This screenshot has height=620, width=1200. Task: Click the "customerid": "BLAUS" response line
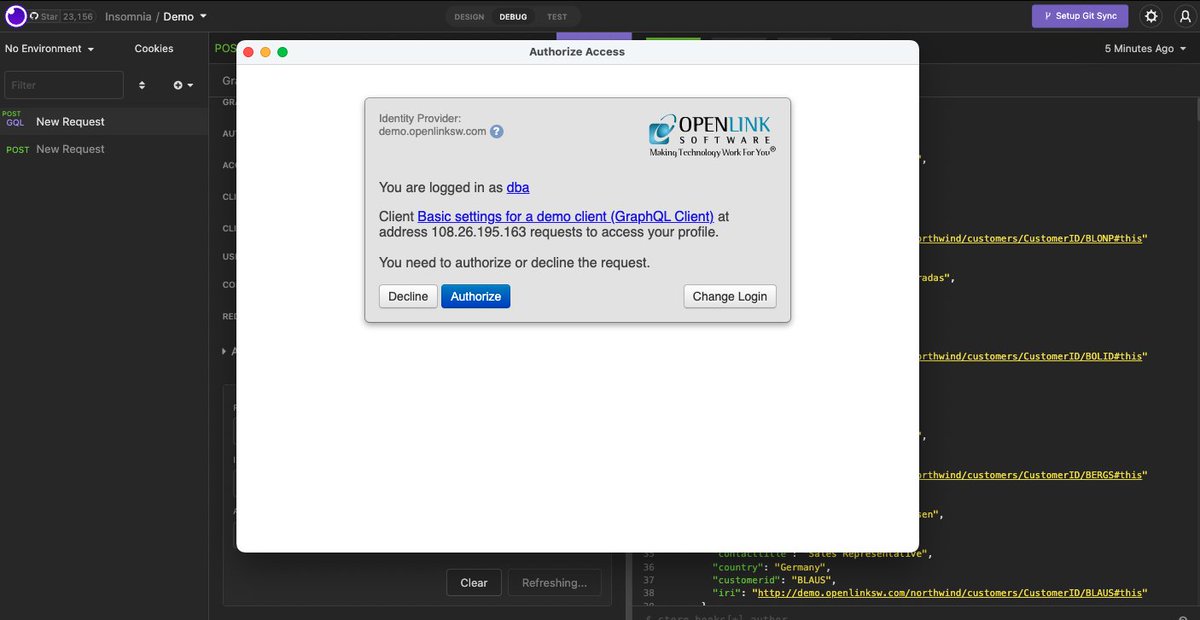tap(774, 580)
